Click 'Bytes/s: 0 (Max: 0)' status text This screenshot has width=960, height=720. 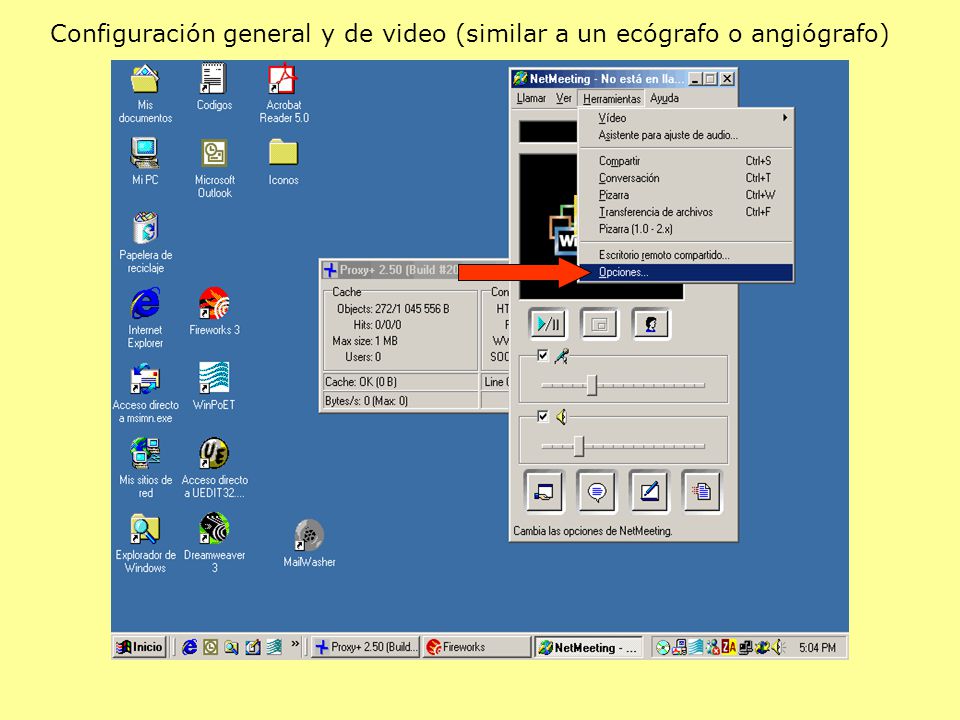click(x=366, y=401)
